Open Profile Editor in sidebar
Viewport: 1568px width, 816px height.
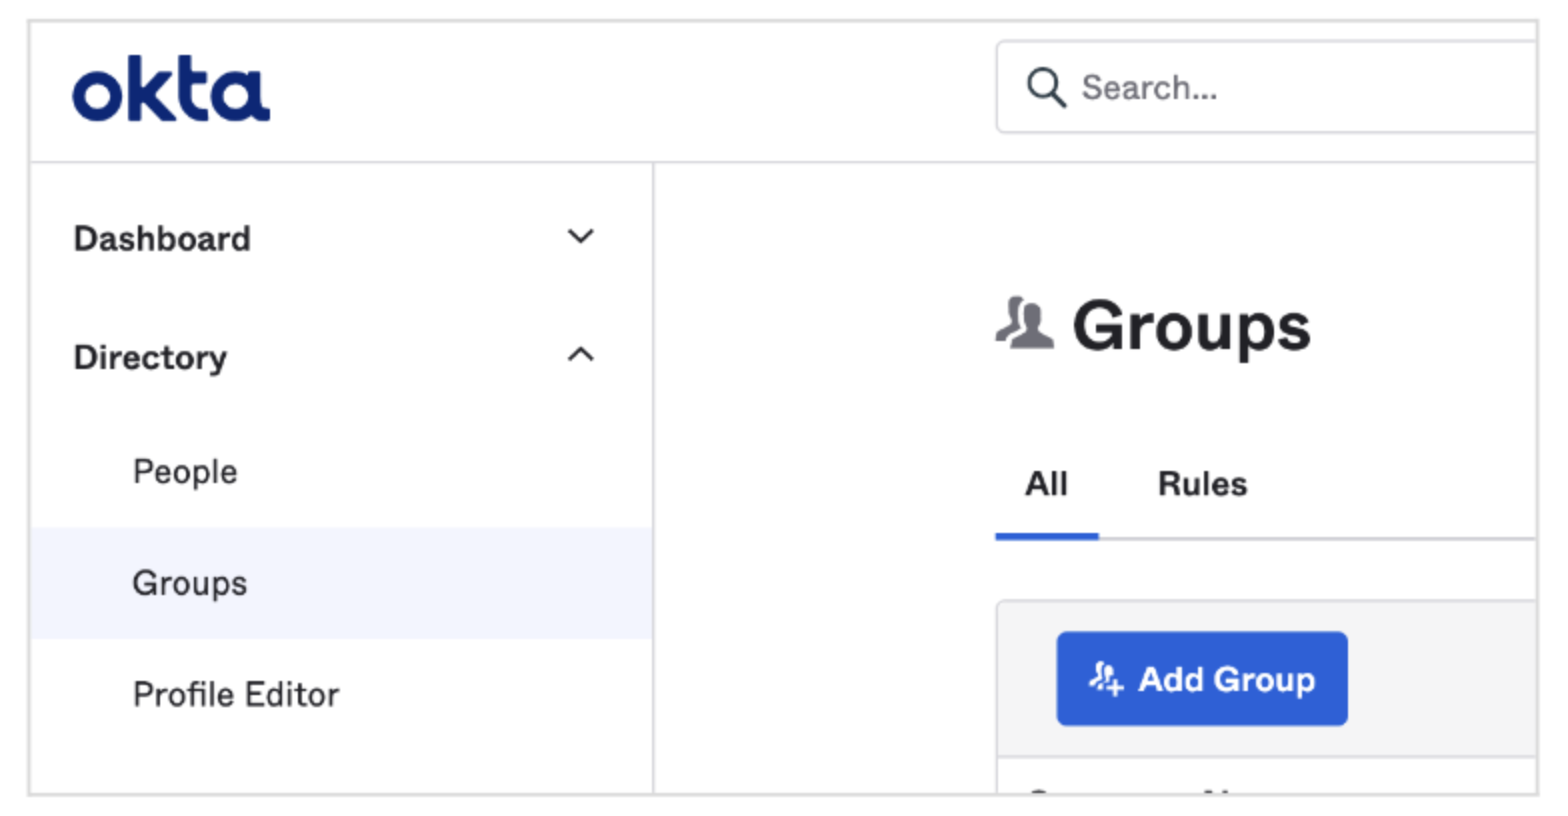tap(236, 694)
